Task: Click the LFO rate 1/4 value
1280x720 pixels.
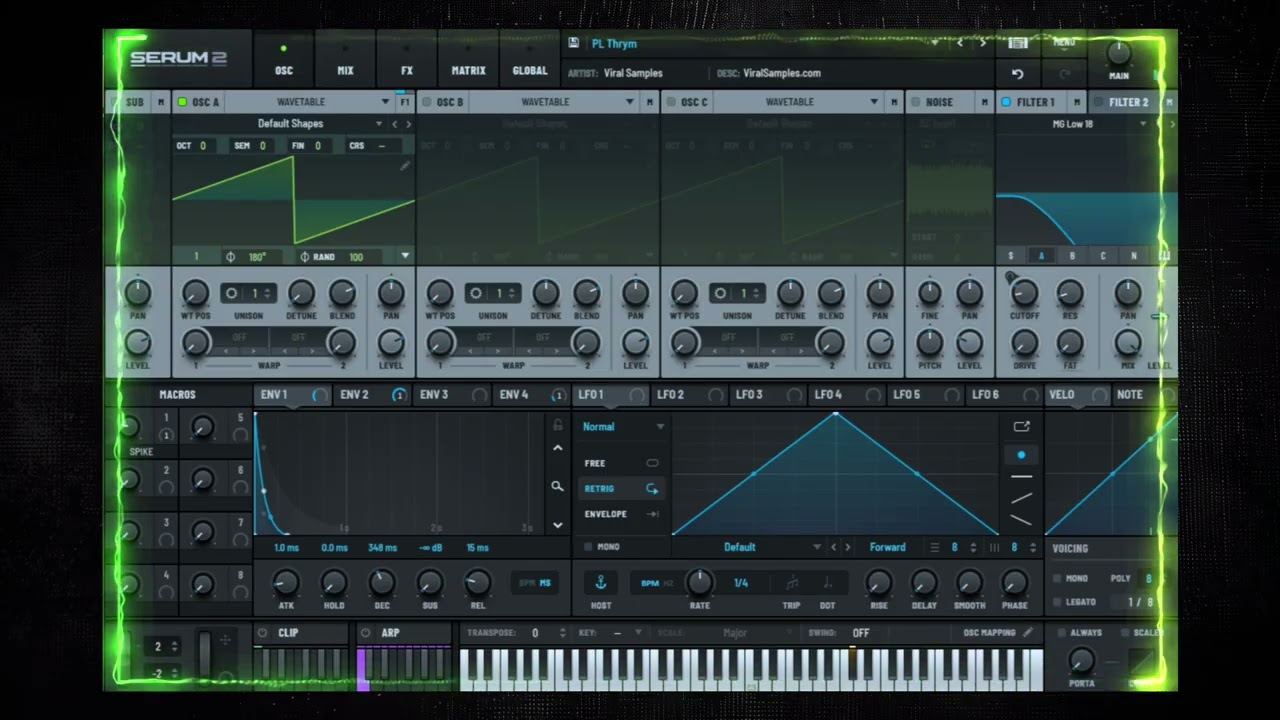Action: [741, 583]
